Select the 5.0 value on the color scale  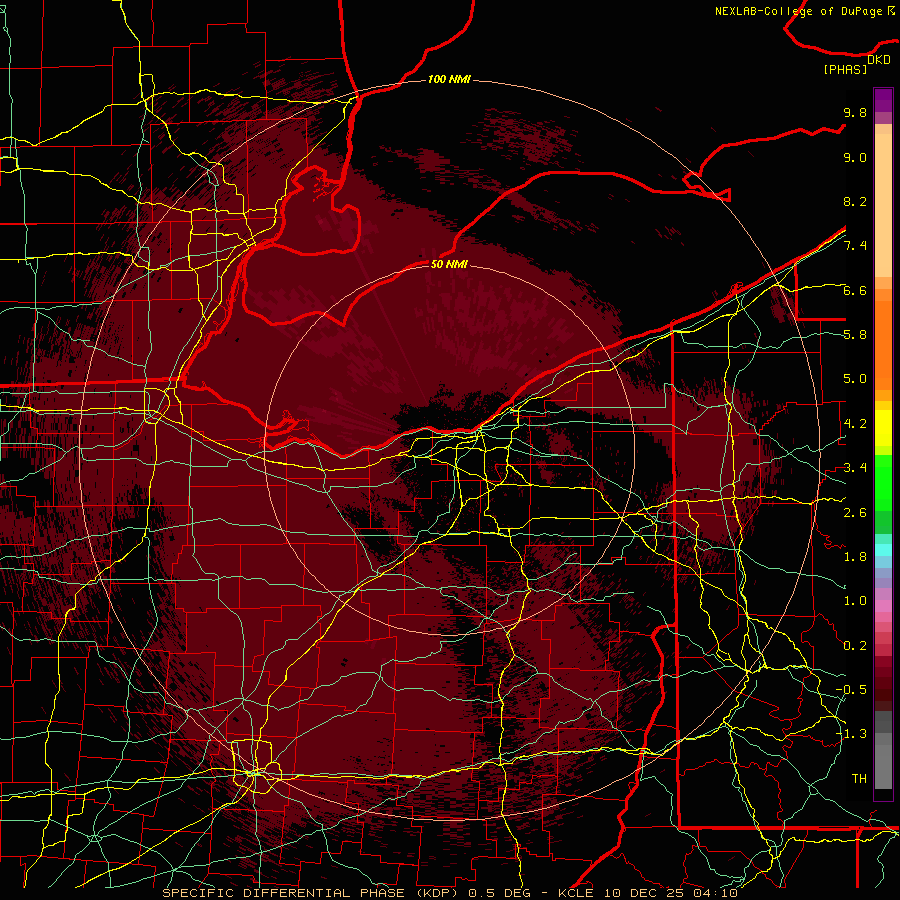tap(855, 379)
